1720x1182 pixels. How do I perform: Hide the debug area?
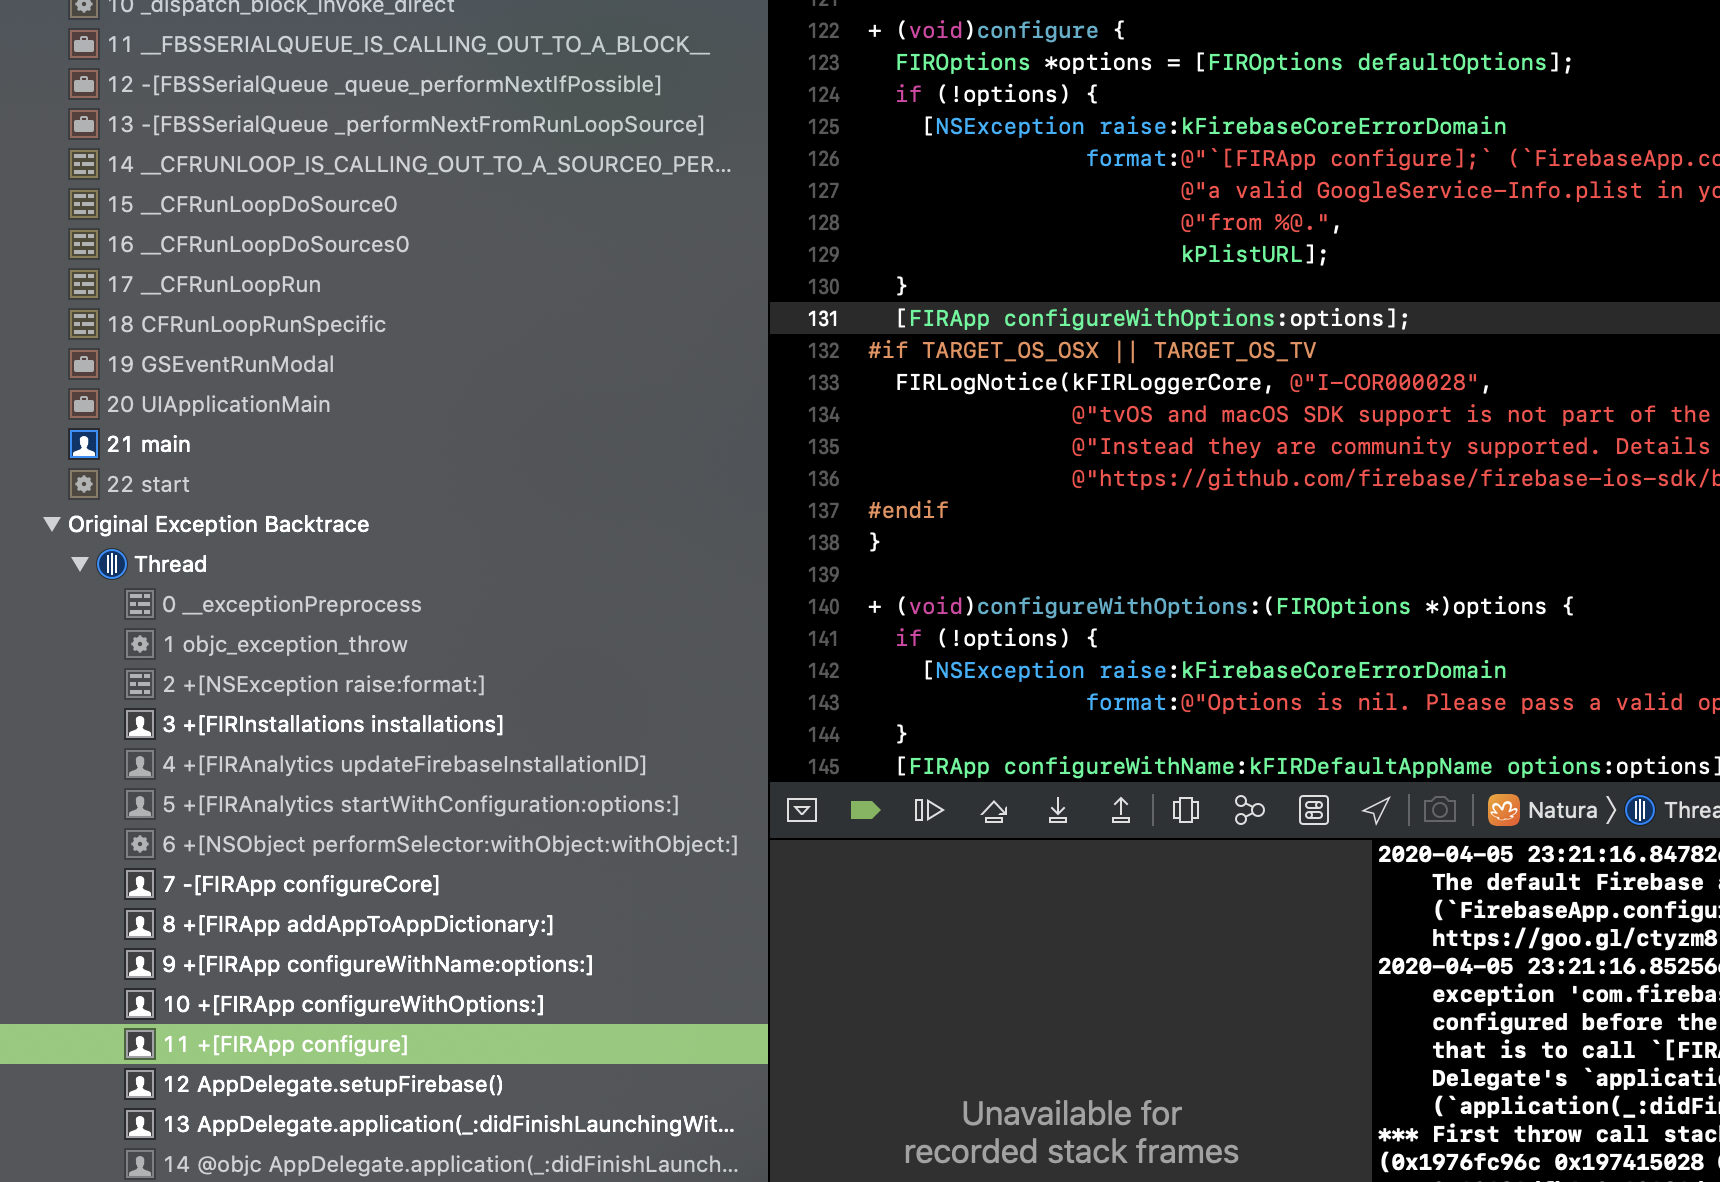[x=802, y=810]
